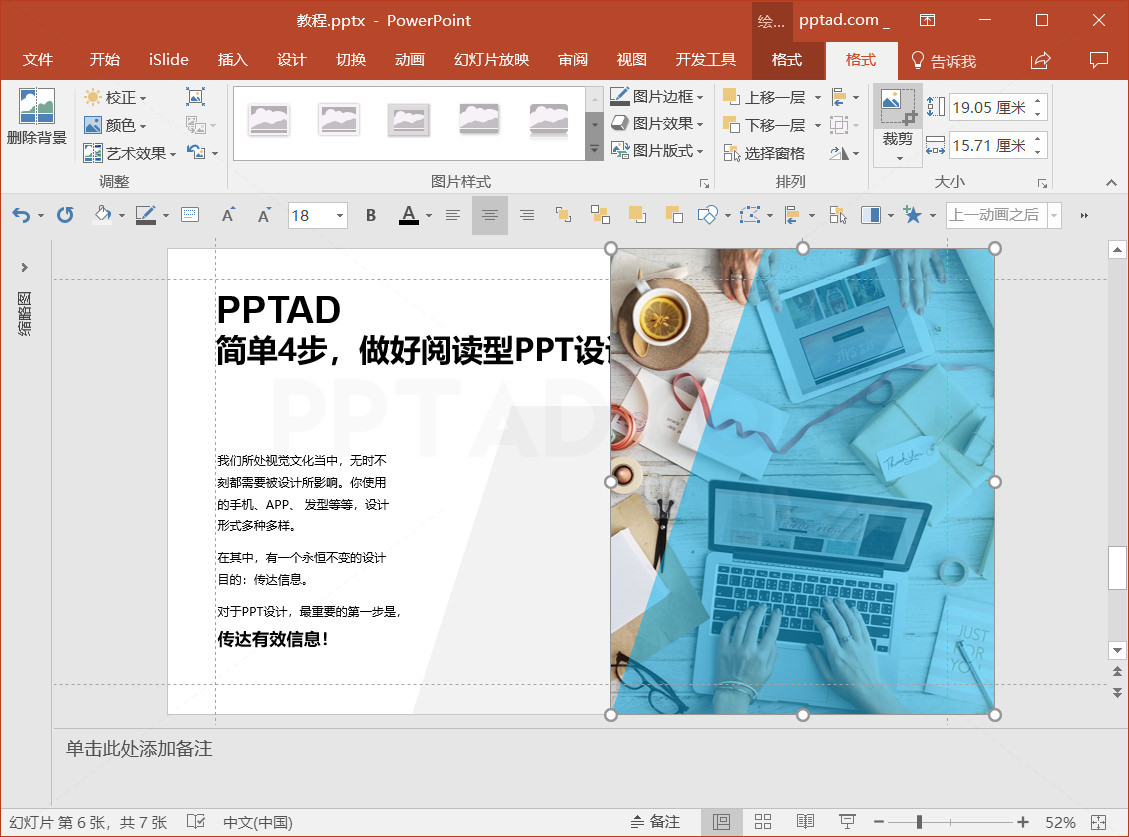The width and height of the screenshot is (1129, 837).
Task: Click the Share icon in title ribbon
Action: 1041,61
